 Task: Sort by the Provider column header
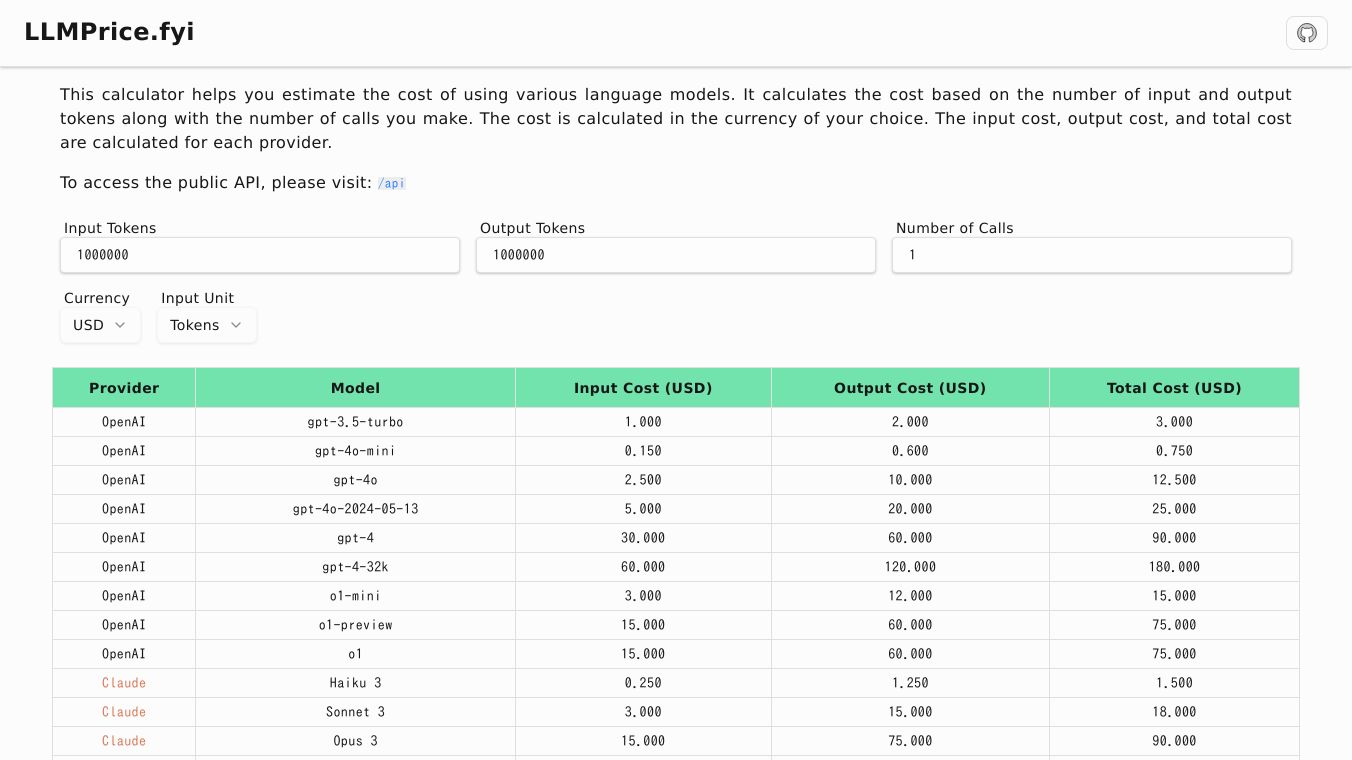coord(124,388)
